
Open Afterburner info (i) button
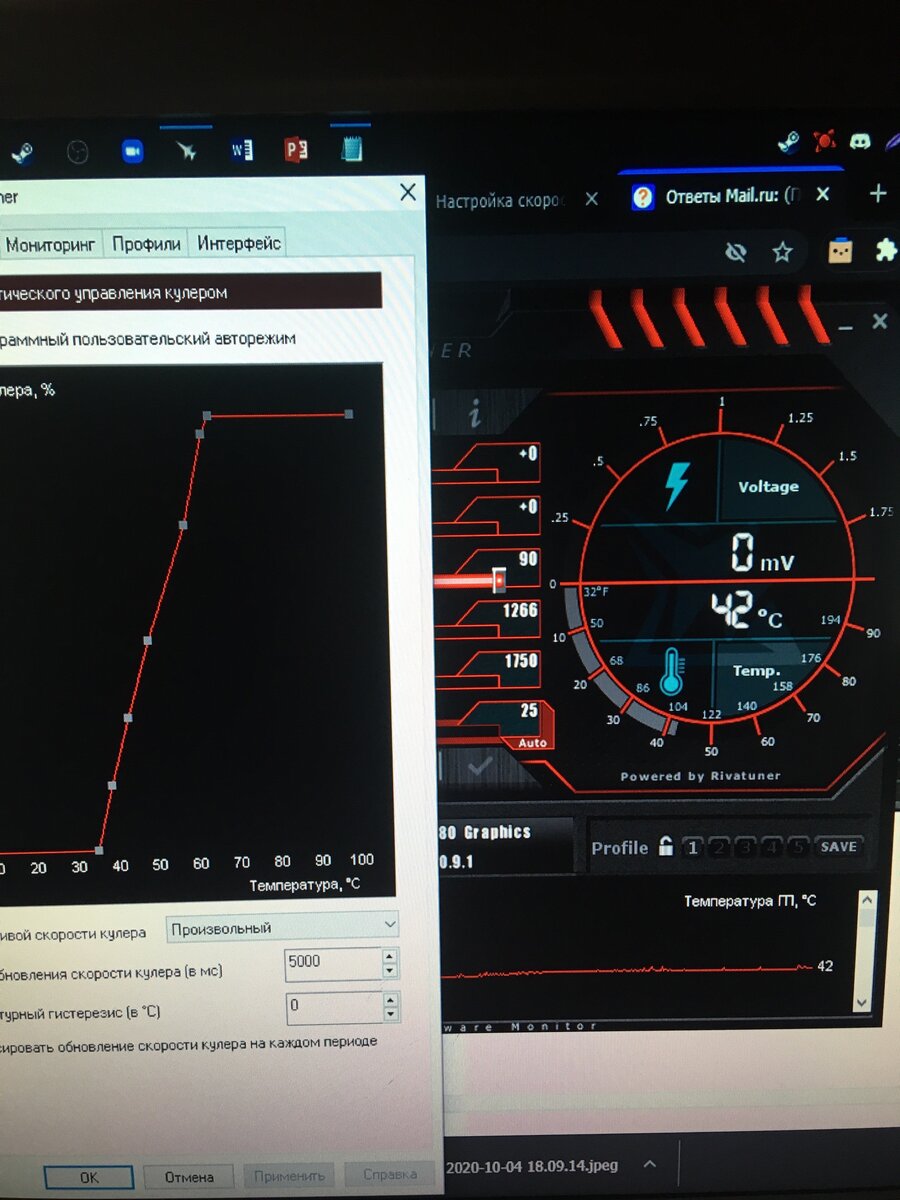[x=475, y=413]
